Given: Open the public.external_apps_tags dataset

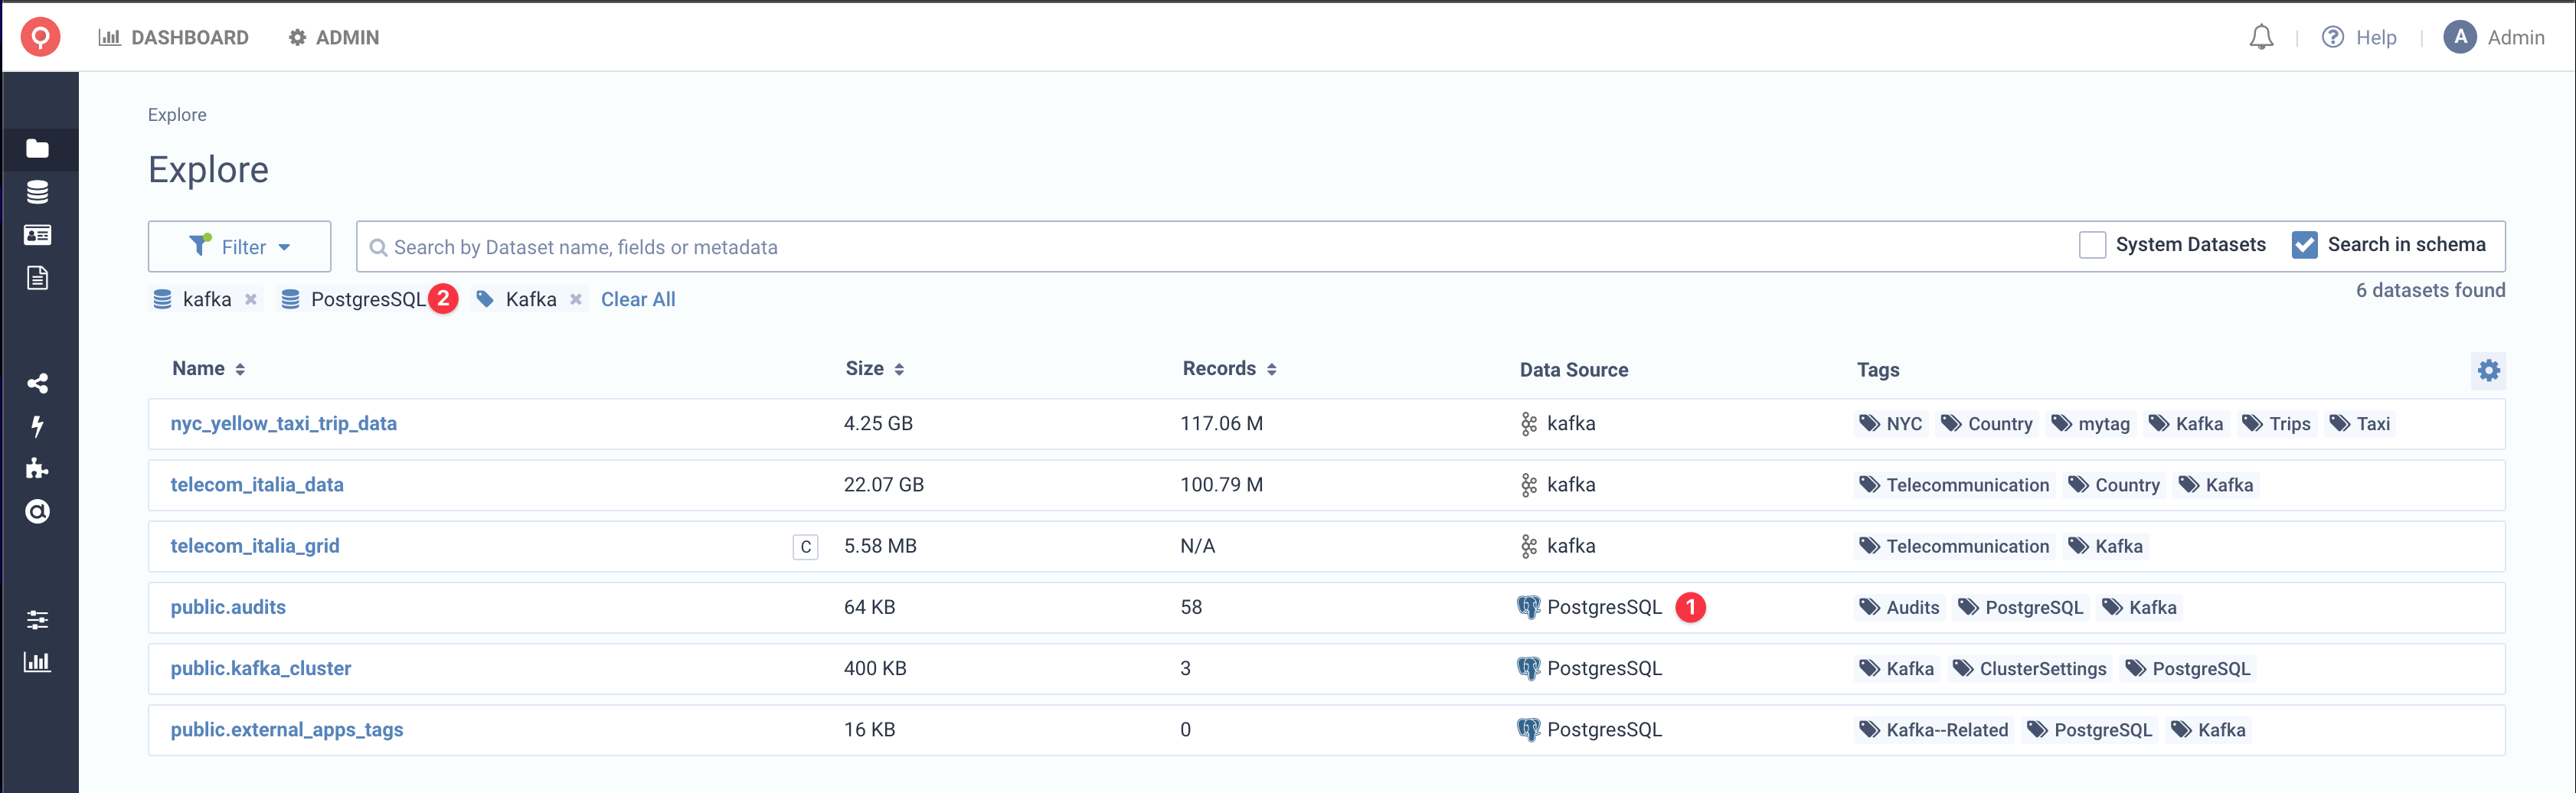Looking at the screenshot, I should pos(287,729).
